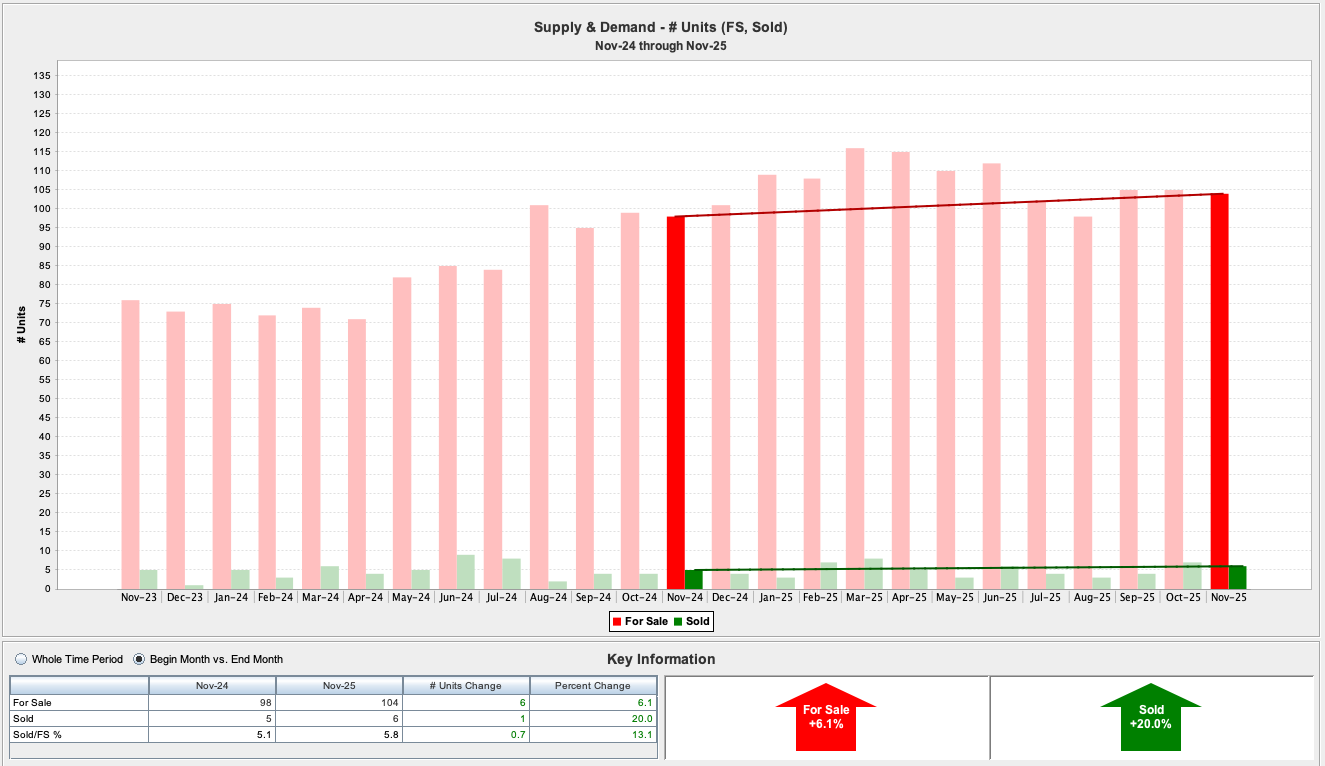Click the Nov-23 pink For Sale bar
Viewport: 1325px width, 766px height.
pyautogui.click(x=130, y=444)
